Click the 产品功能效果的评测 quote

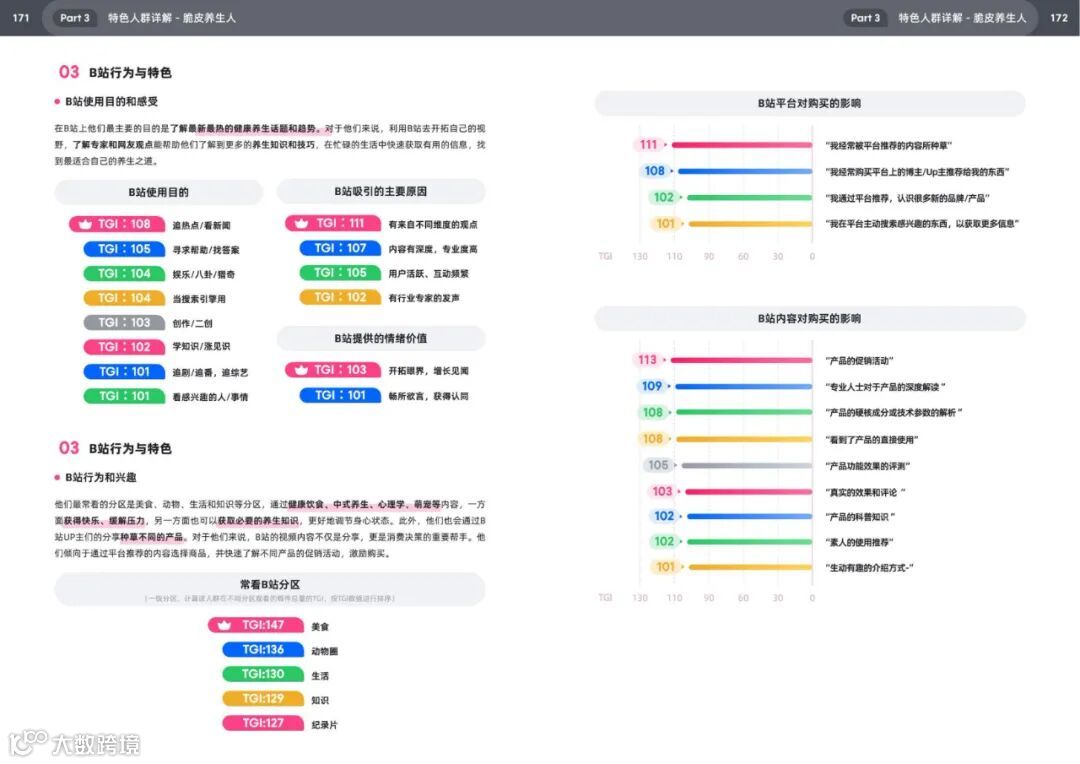[868, 466]
